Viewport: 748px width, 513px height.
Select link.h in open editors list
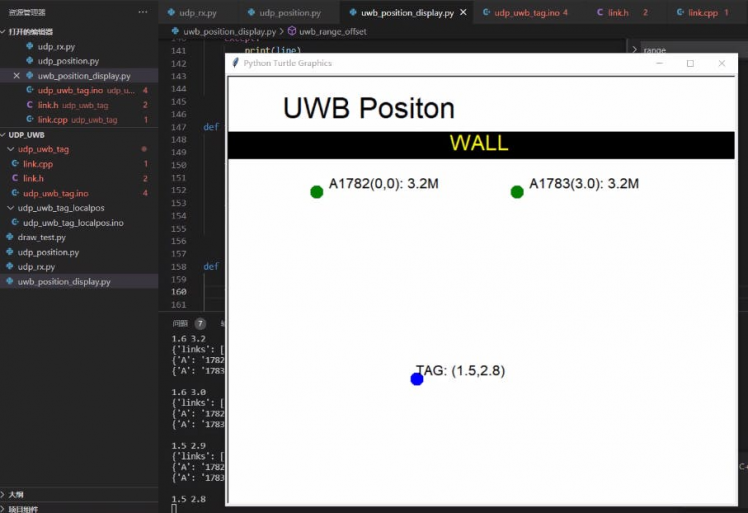(48, 105)
